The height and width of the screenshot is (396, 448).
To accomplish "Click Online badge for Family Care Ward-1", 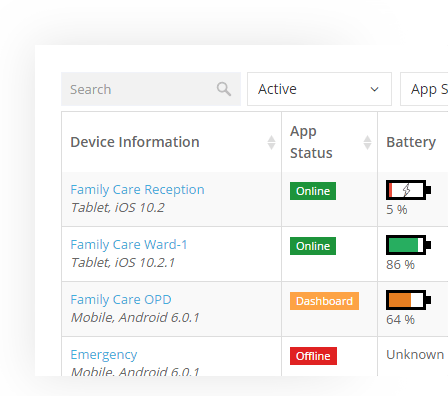I will click(x=313, y=246).
